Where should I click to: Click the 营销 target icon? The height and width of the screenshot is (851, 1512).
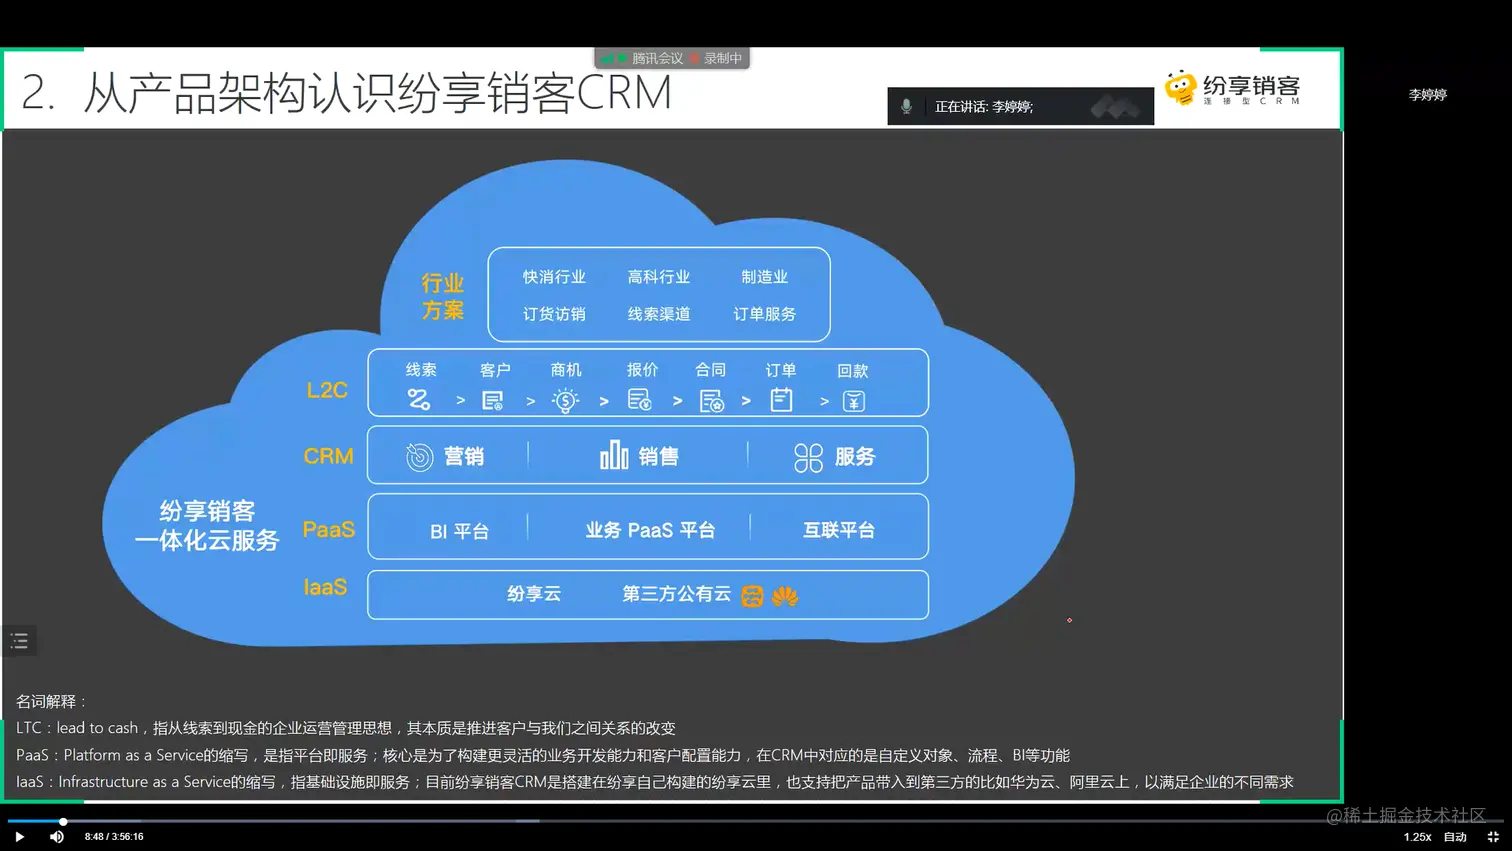click(x=419, y=457)
